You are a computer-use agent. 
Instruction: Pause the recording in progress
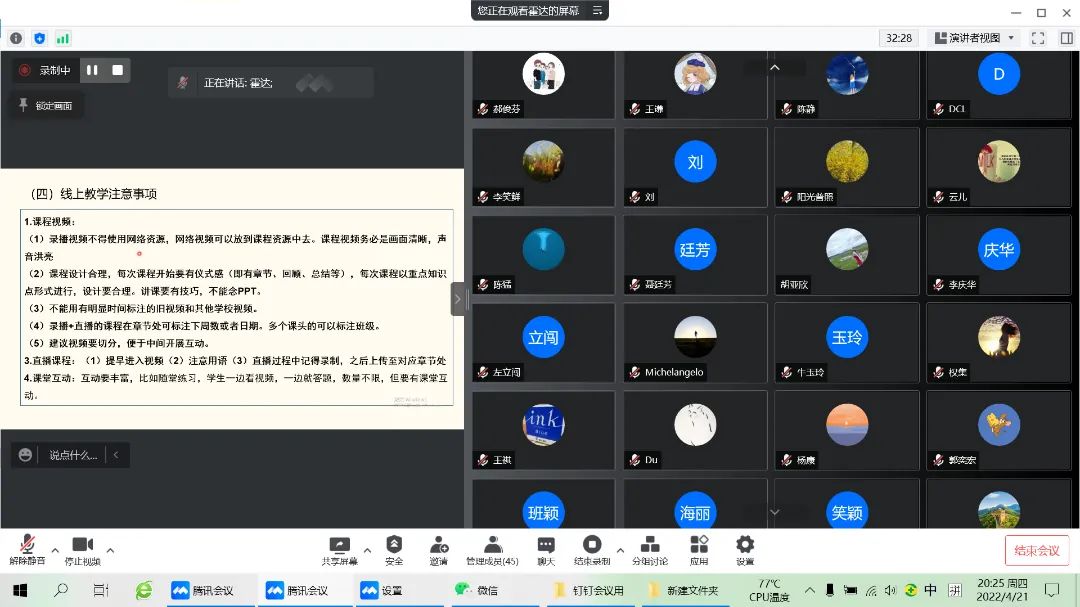point(92,70)
